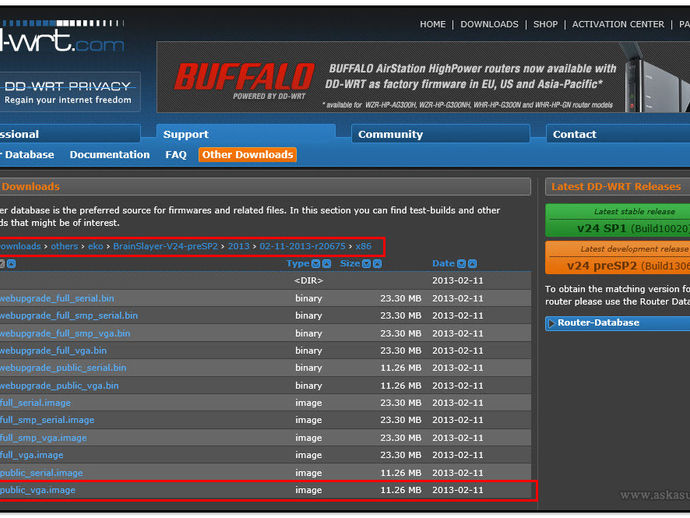The height and width of the screenshot is (518, 690).
Task: Open the Router-Database button
Action: (618, 323)
